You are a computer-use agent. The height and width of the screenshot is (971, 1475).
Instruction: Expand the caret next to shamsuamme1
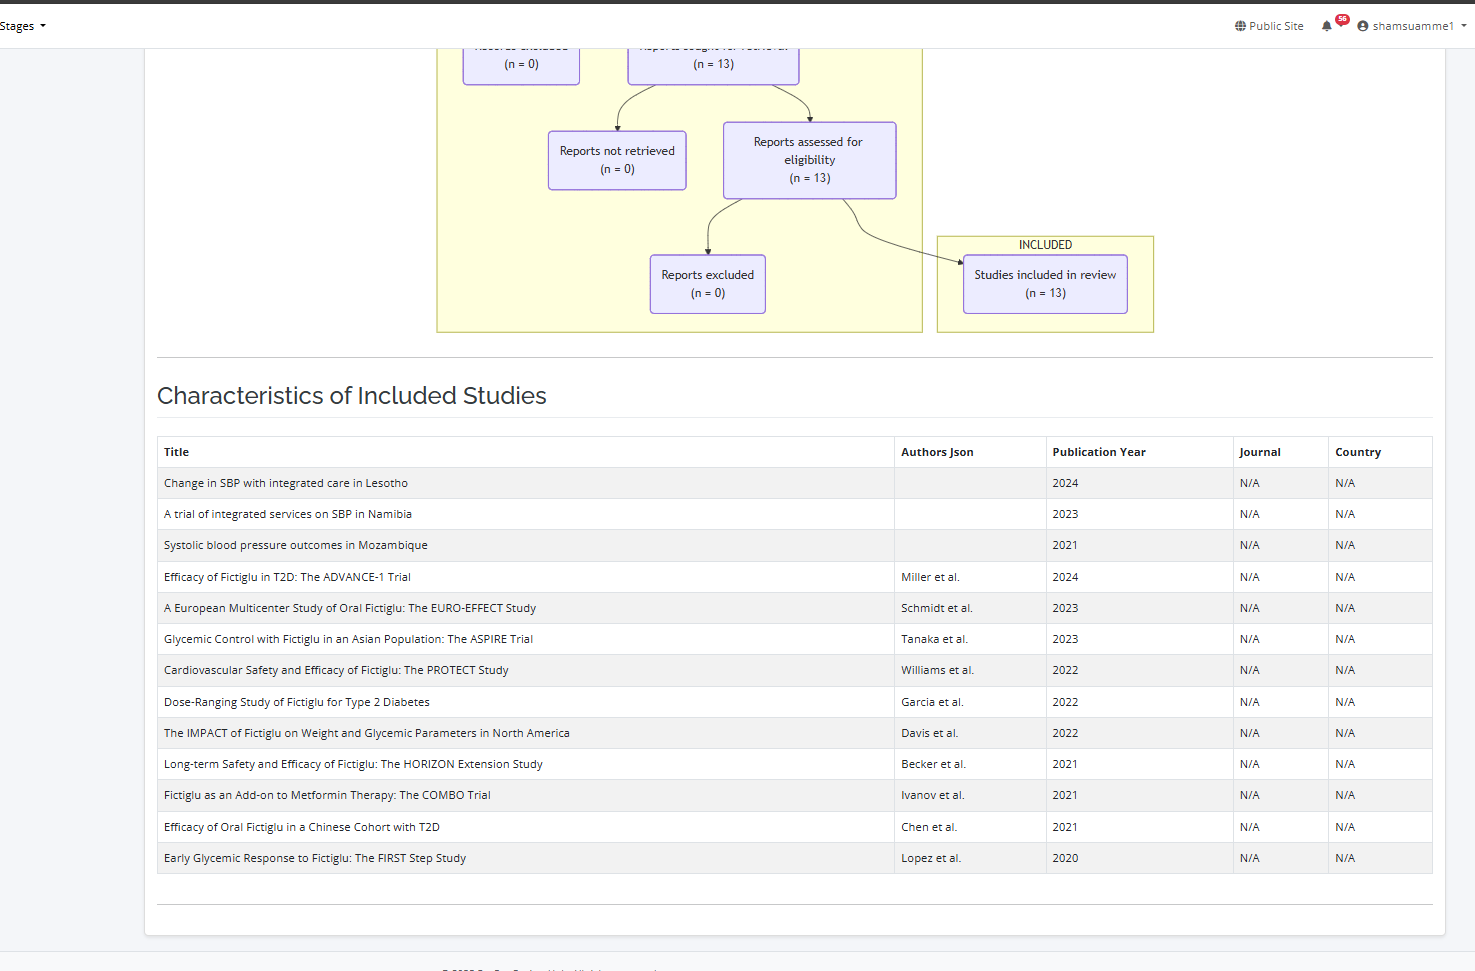pyautogui.click(x=1464, y=26)
